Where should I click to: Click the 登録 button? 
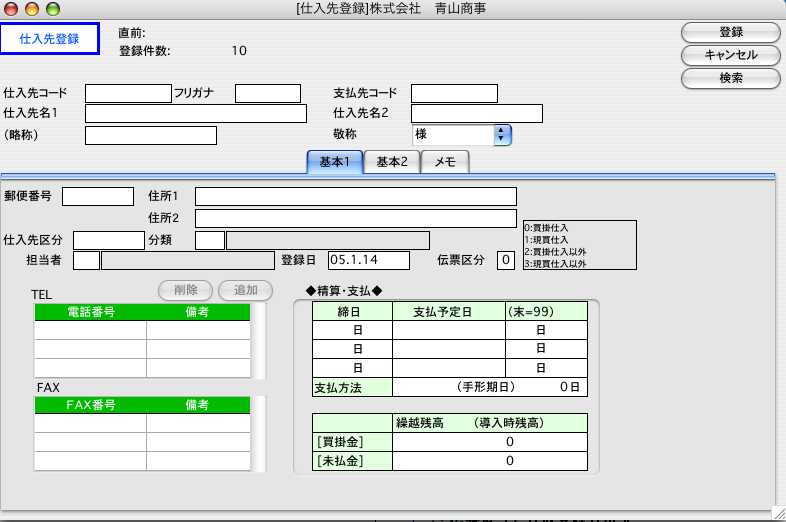coord(730,32)
